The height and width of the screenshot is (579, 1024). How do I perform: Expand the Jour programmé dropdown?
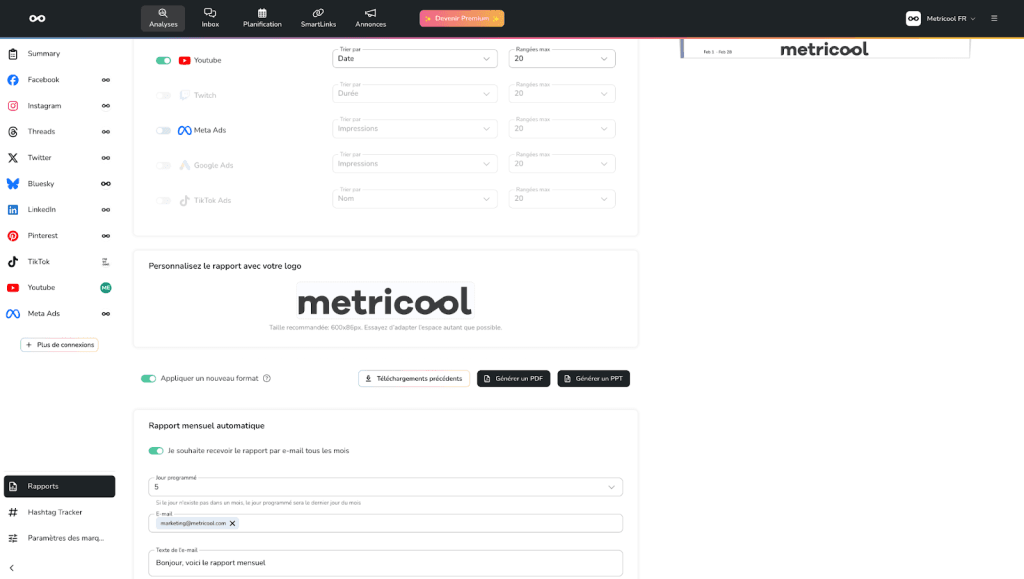385,487
